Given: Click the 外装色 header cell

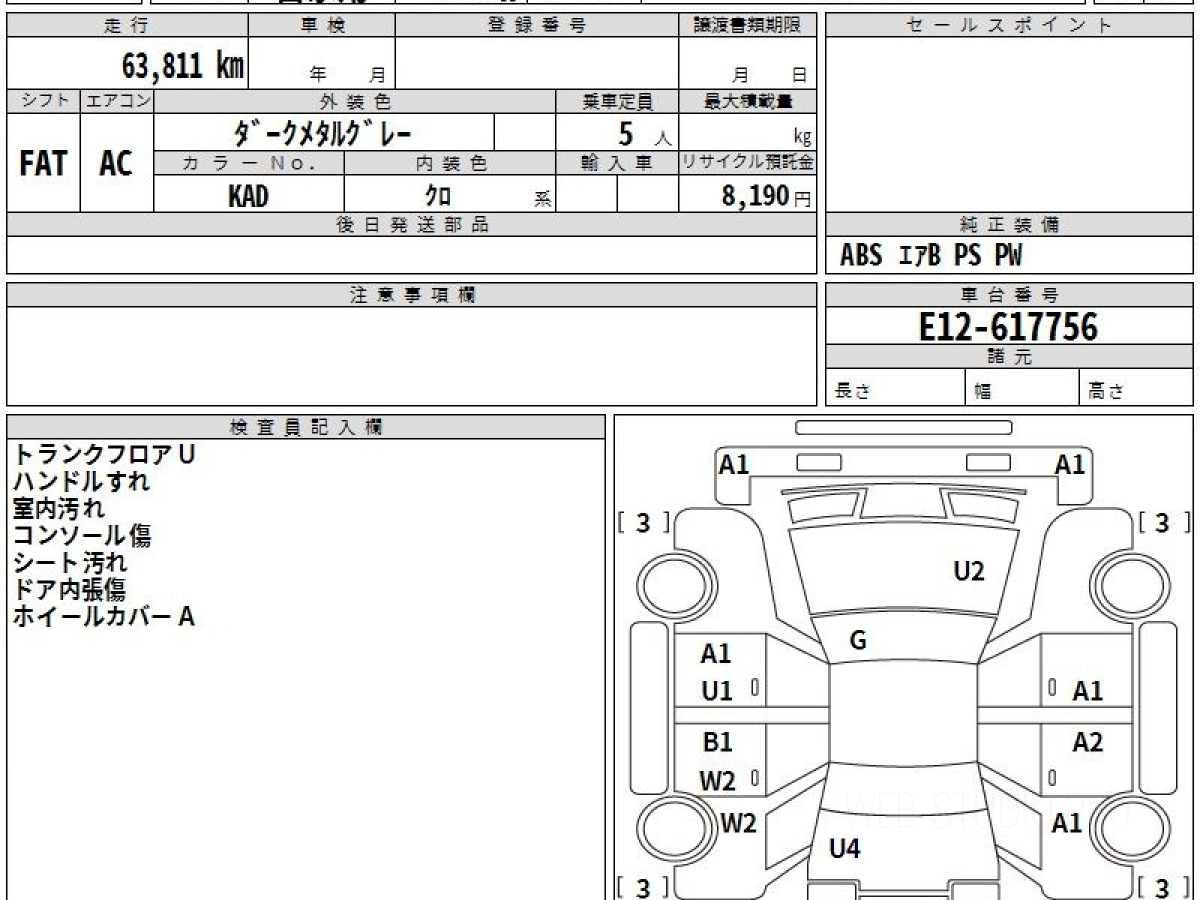Looking at the screenshot, I should [x=355, y=101].
